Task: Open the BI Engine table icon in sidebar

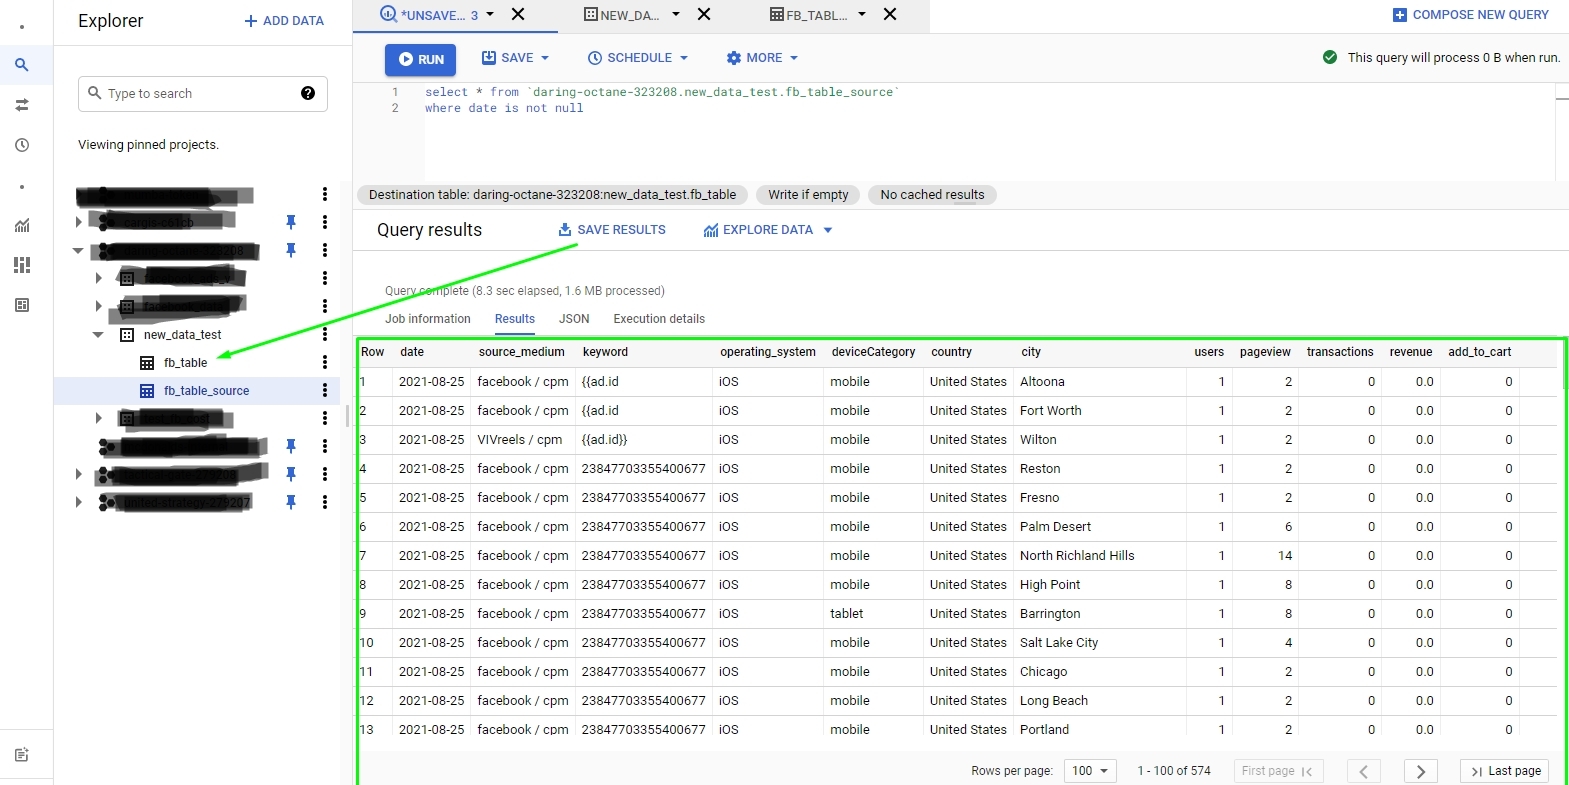Action: click(21, 305)
